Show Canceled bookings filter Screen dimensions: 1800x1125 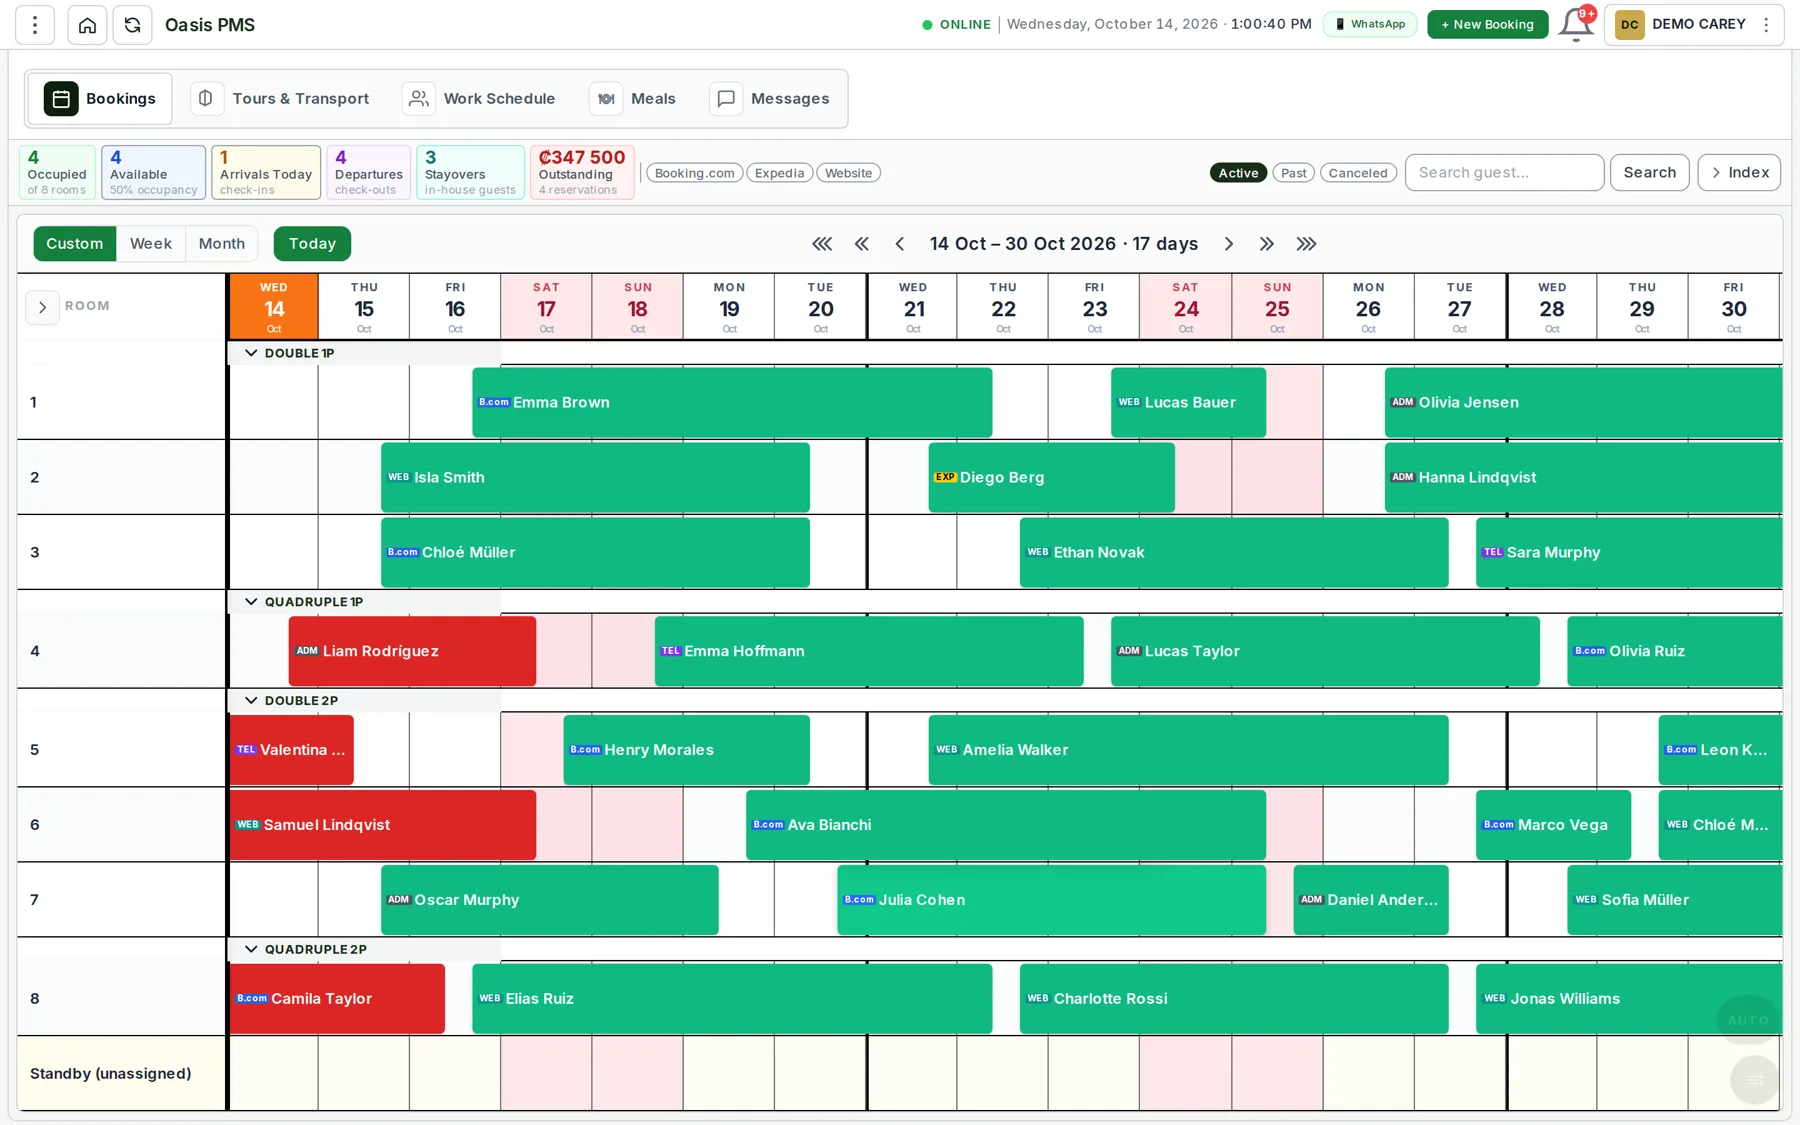tap(1358, 173)
